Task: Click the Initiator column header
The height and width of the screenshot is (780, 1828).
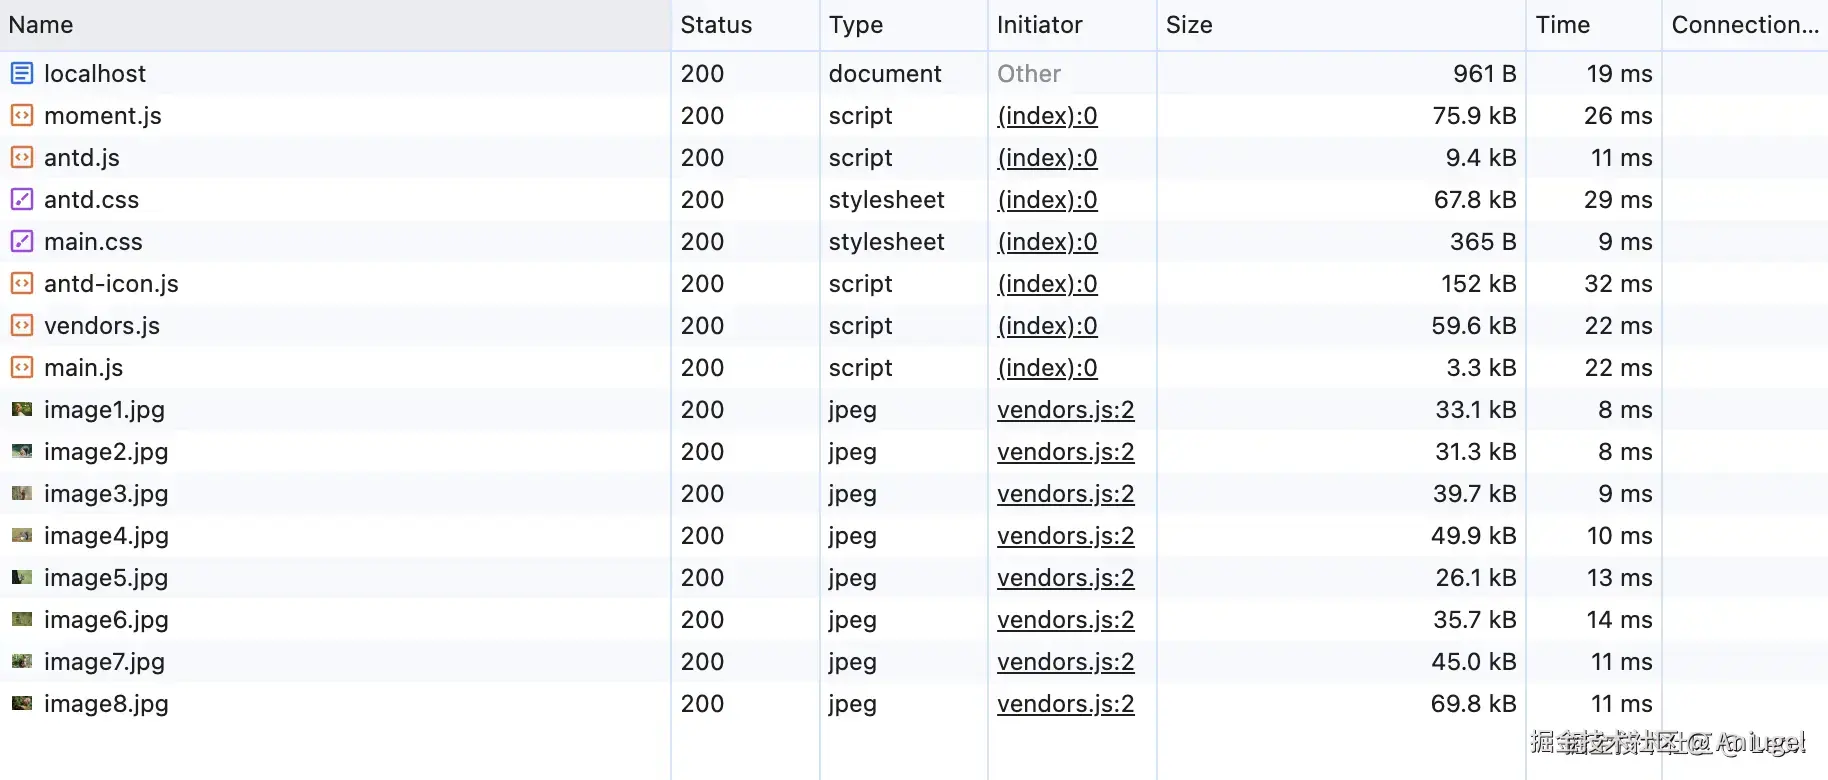Action: (1039, 25)
